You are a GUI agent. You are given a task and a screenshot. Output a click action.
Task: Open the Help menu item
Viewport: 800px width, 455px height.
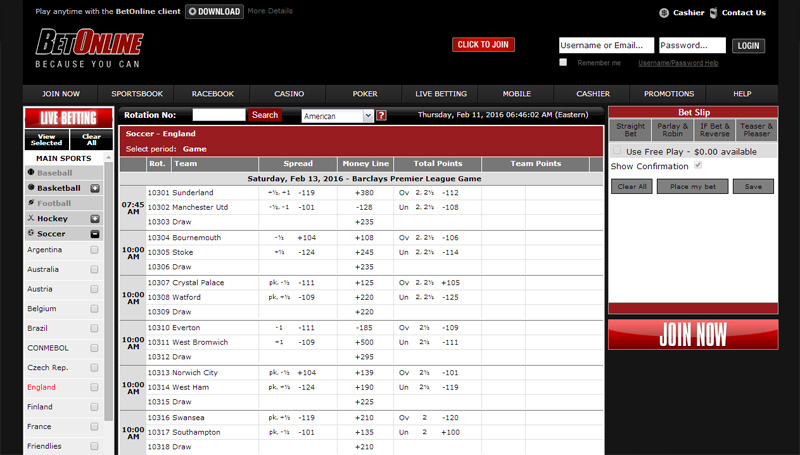[742, 94]
